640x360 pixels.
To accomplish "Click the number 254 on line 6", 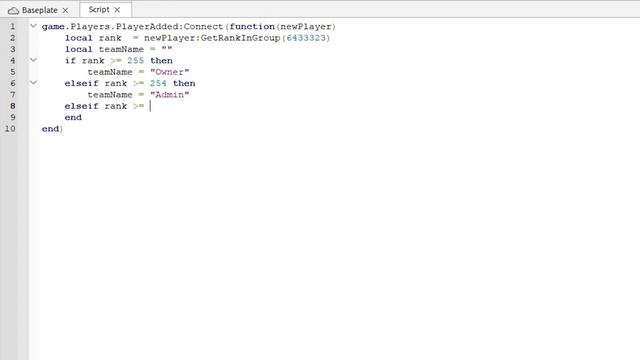I will tap(158, 83).
